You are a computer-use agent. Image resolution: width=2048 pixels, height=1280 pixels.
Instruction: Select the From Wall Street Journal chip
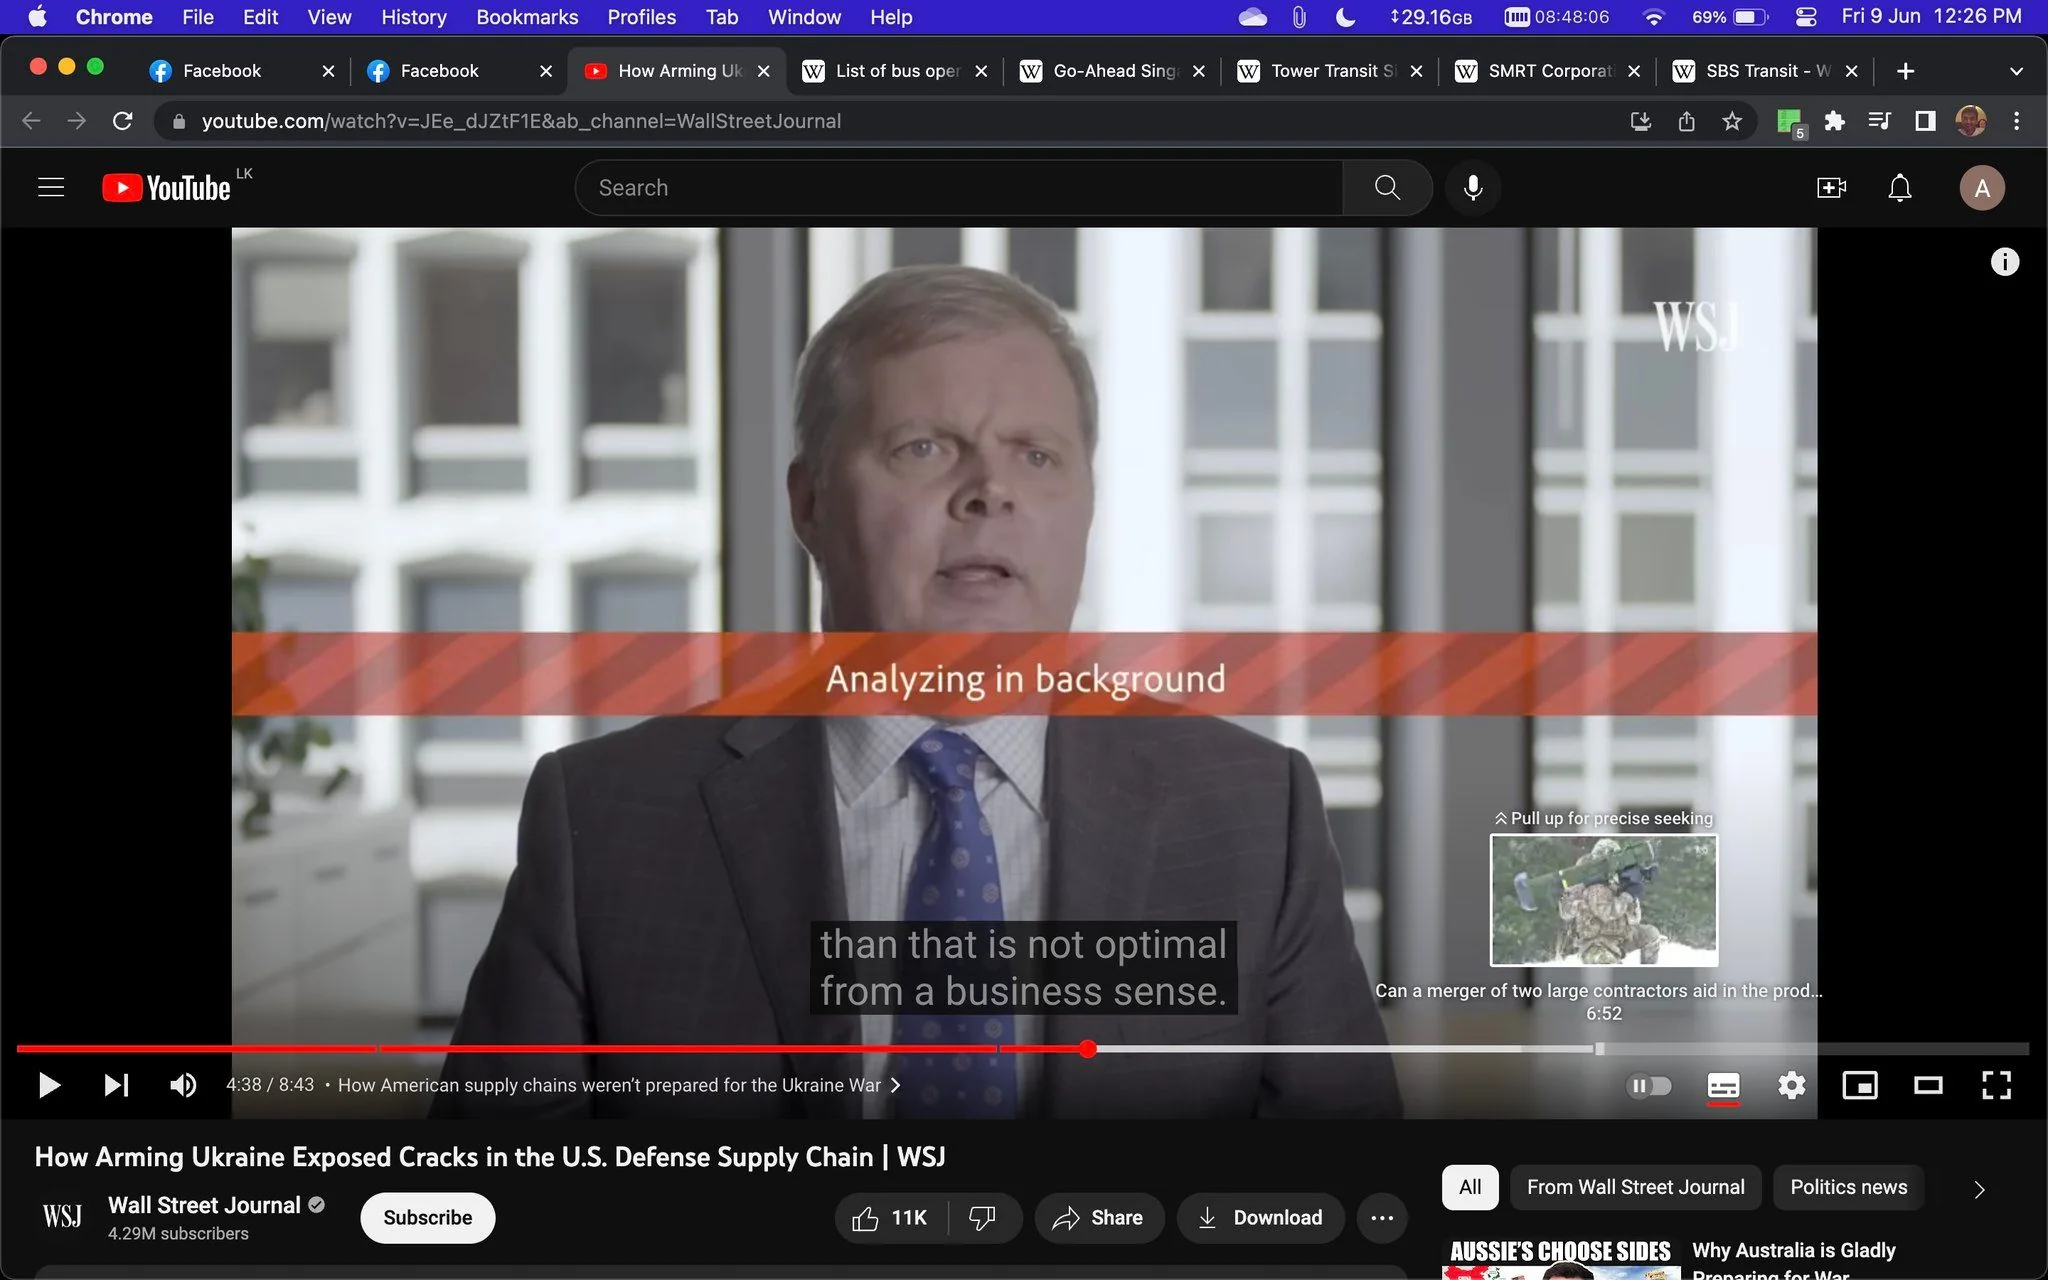pyautogui.click(x=1635, y=1187)
